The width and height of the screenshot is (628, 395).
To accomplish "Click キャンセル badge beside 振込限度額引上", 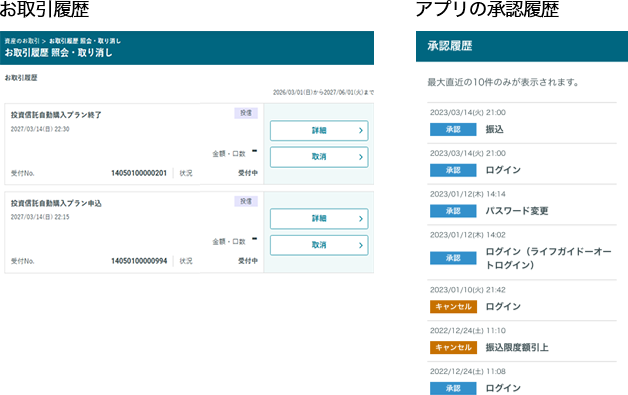I will [453, 347].
